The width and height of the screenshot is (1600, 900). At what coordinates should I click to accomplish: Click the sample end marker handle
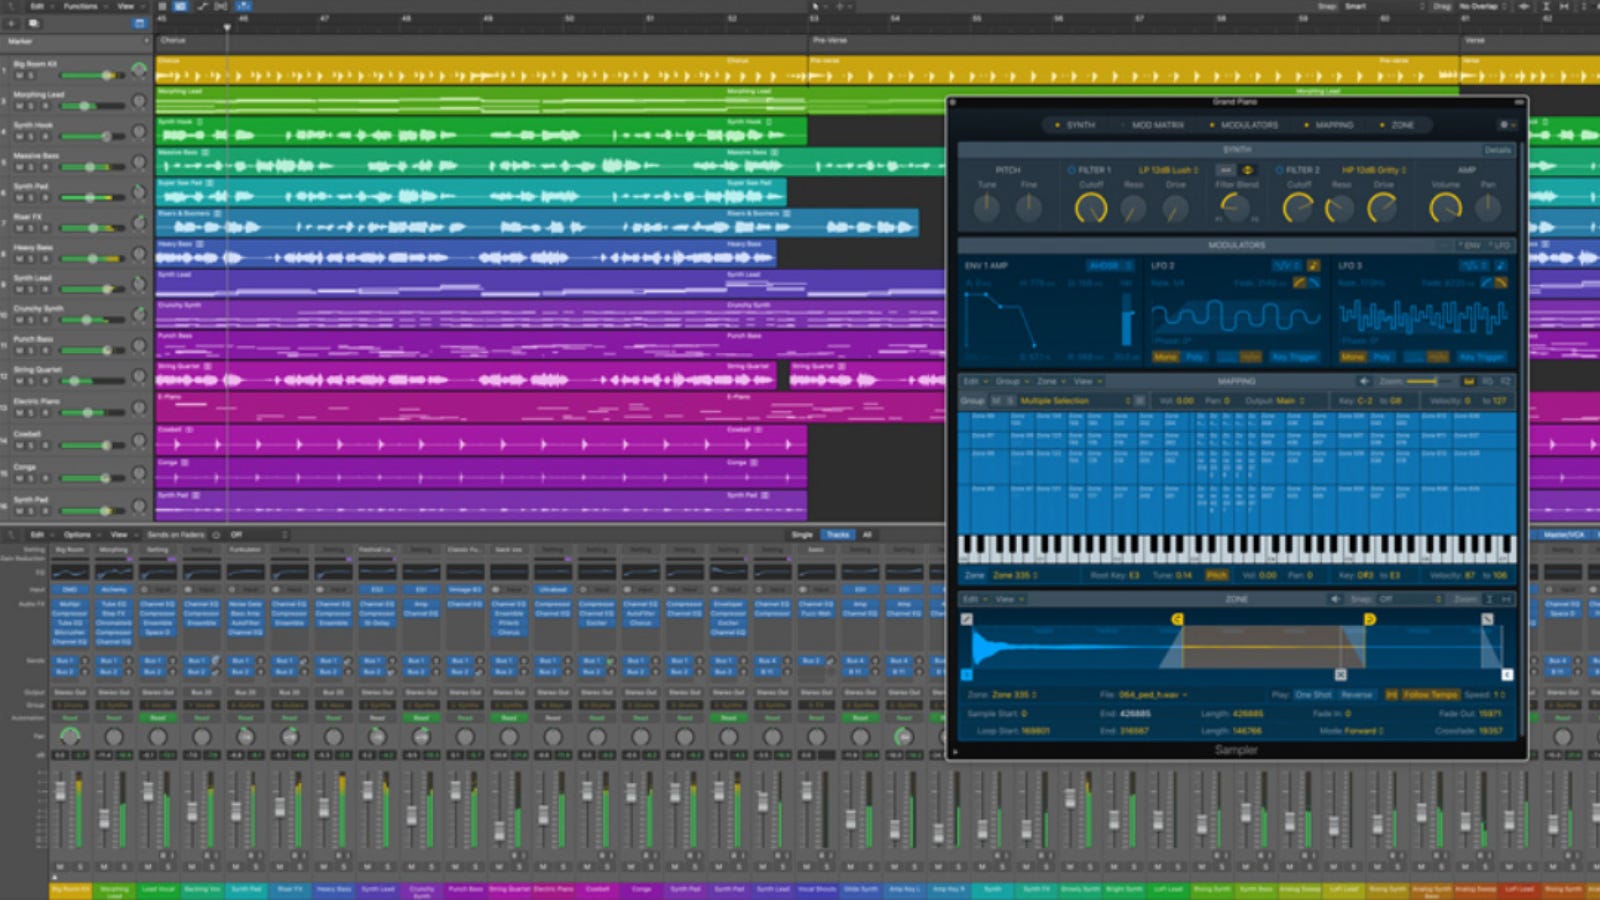[1507, 675]
